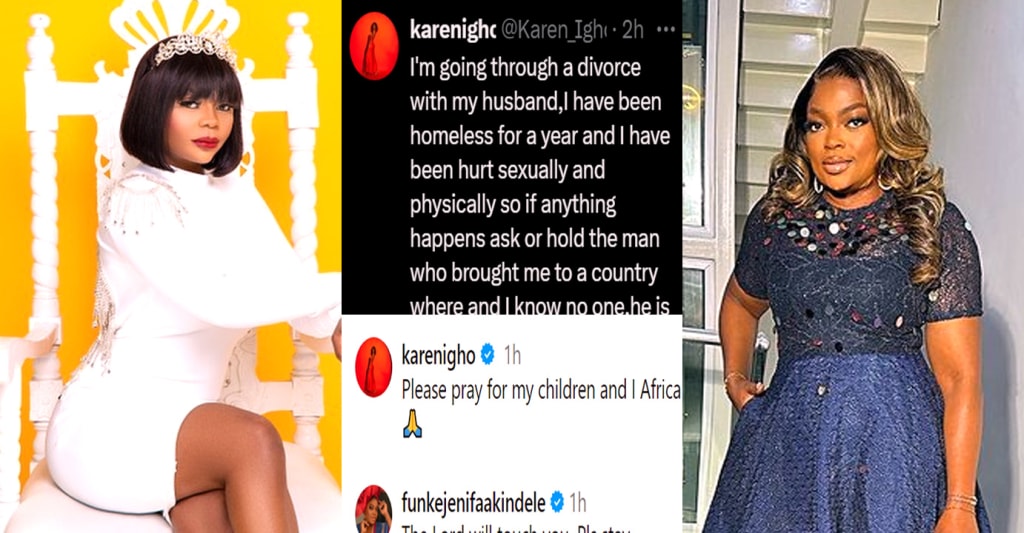The width and height of the screenshot is (1024, 533).
Task: Click the verified badge beside funkejenifaakindele
Action: (x=557, y=502)
